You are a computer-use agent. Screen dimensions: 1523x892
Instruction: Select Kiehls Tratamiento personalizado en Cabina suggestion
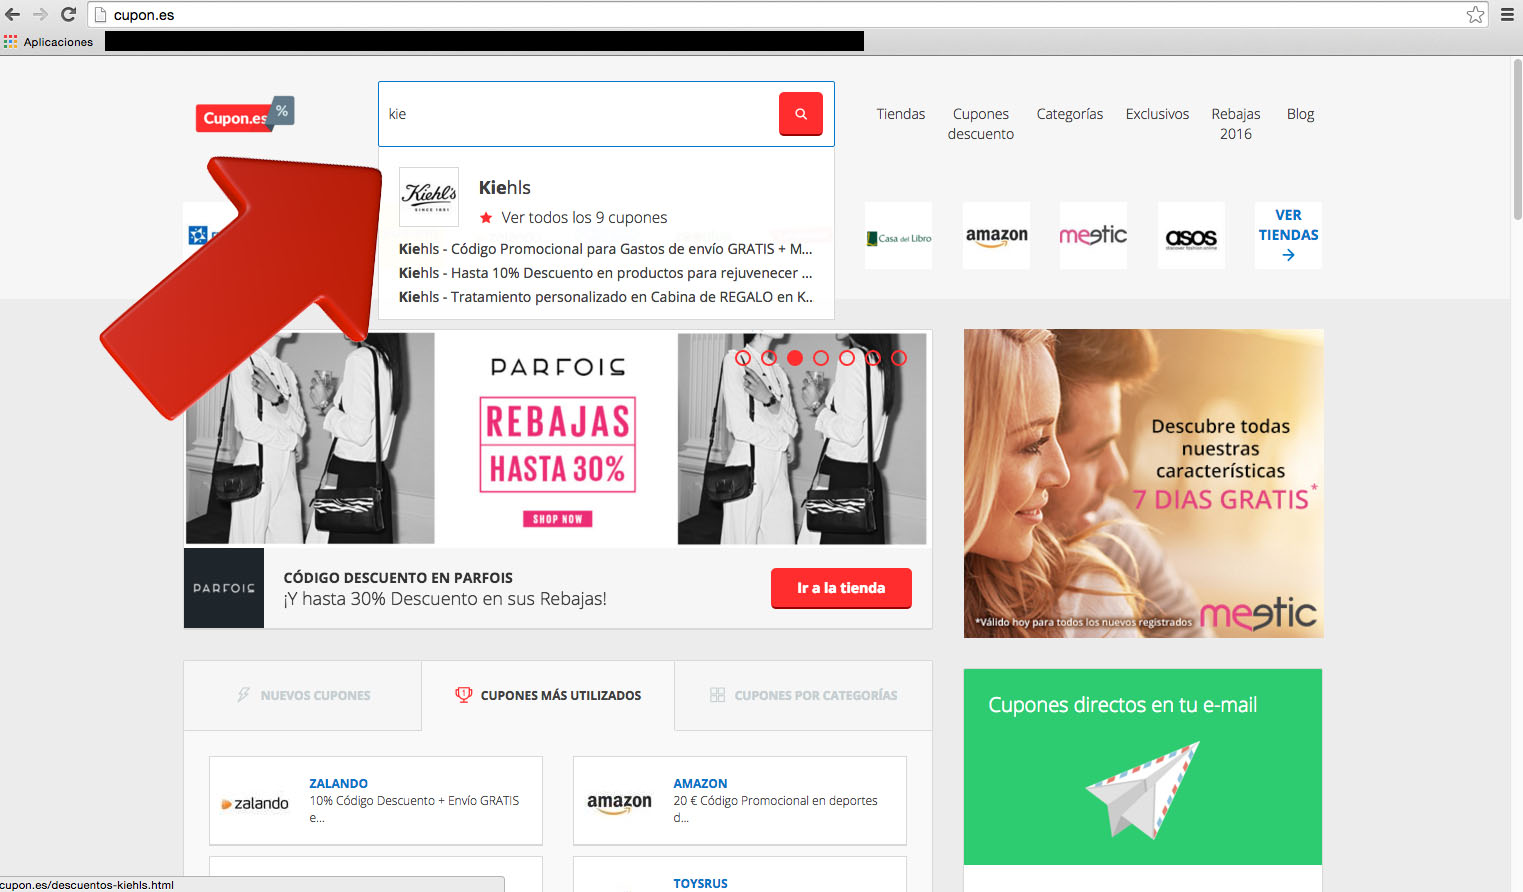tap(606, 297)
